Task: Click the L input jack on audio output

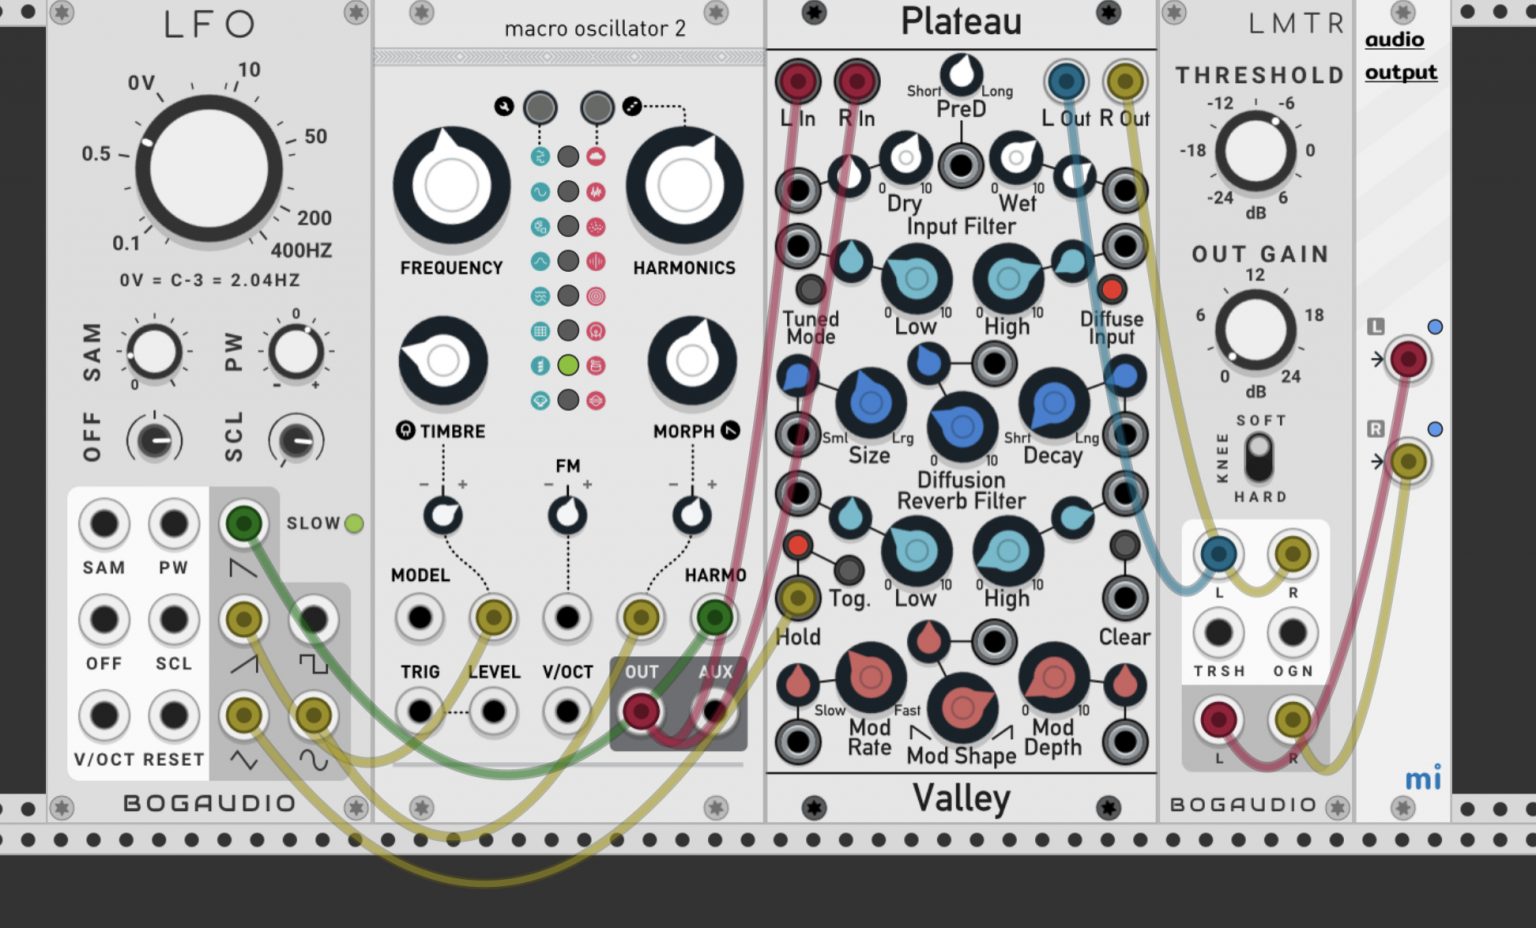Action: (x=1409, y=359)
